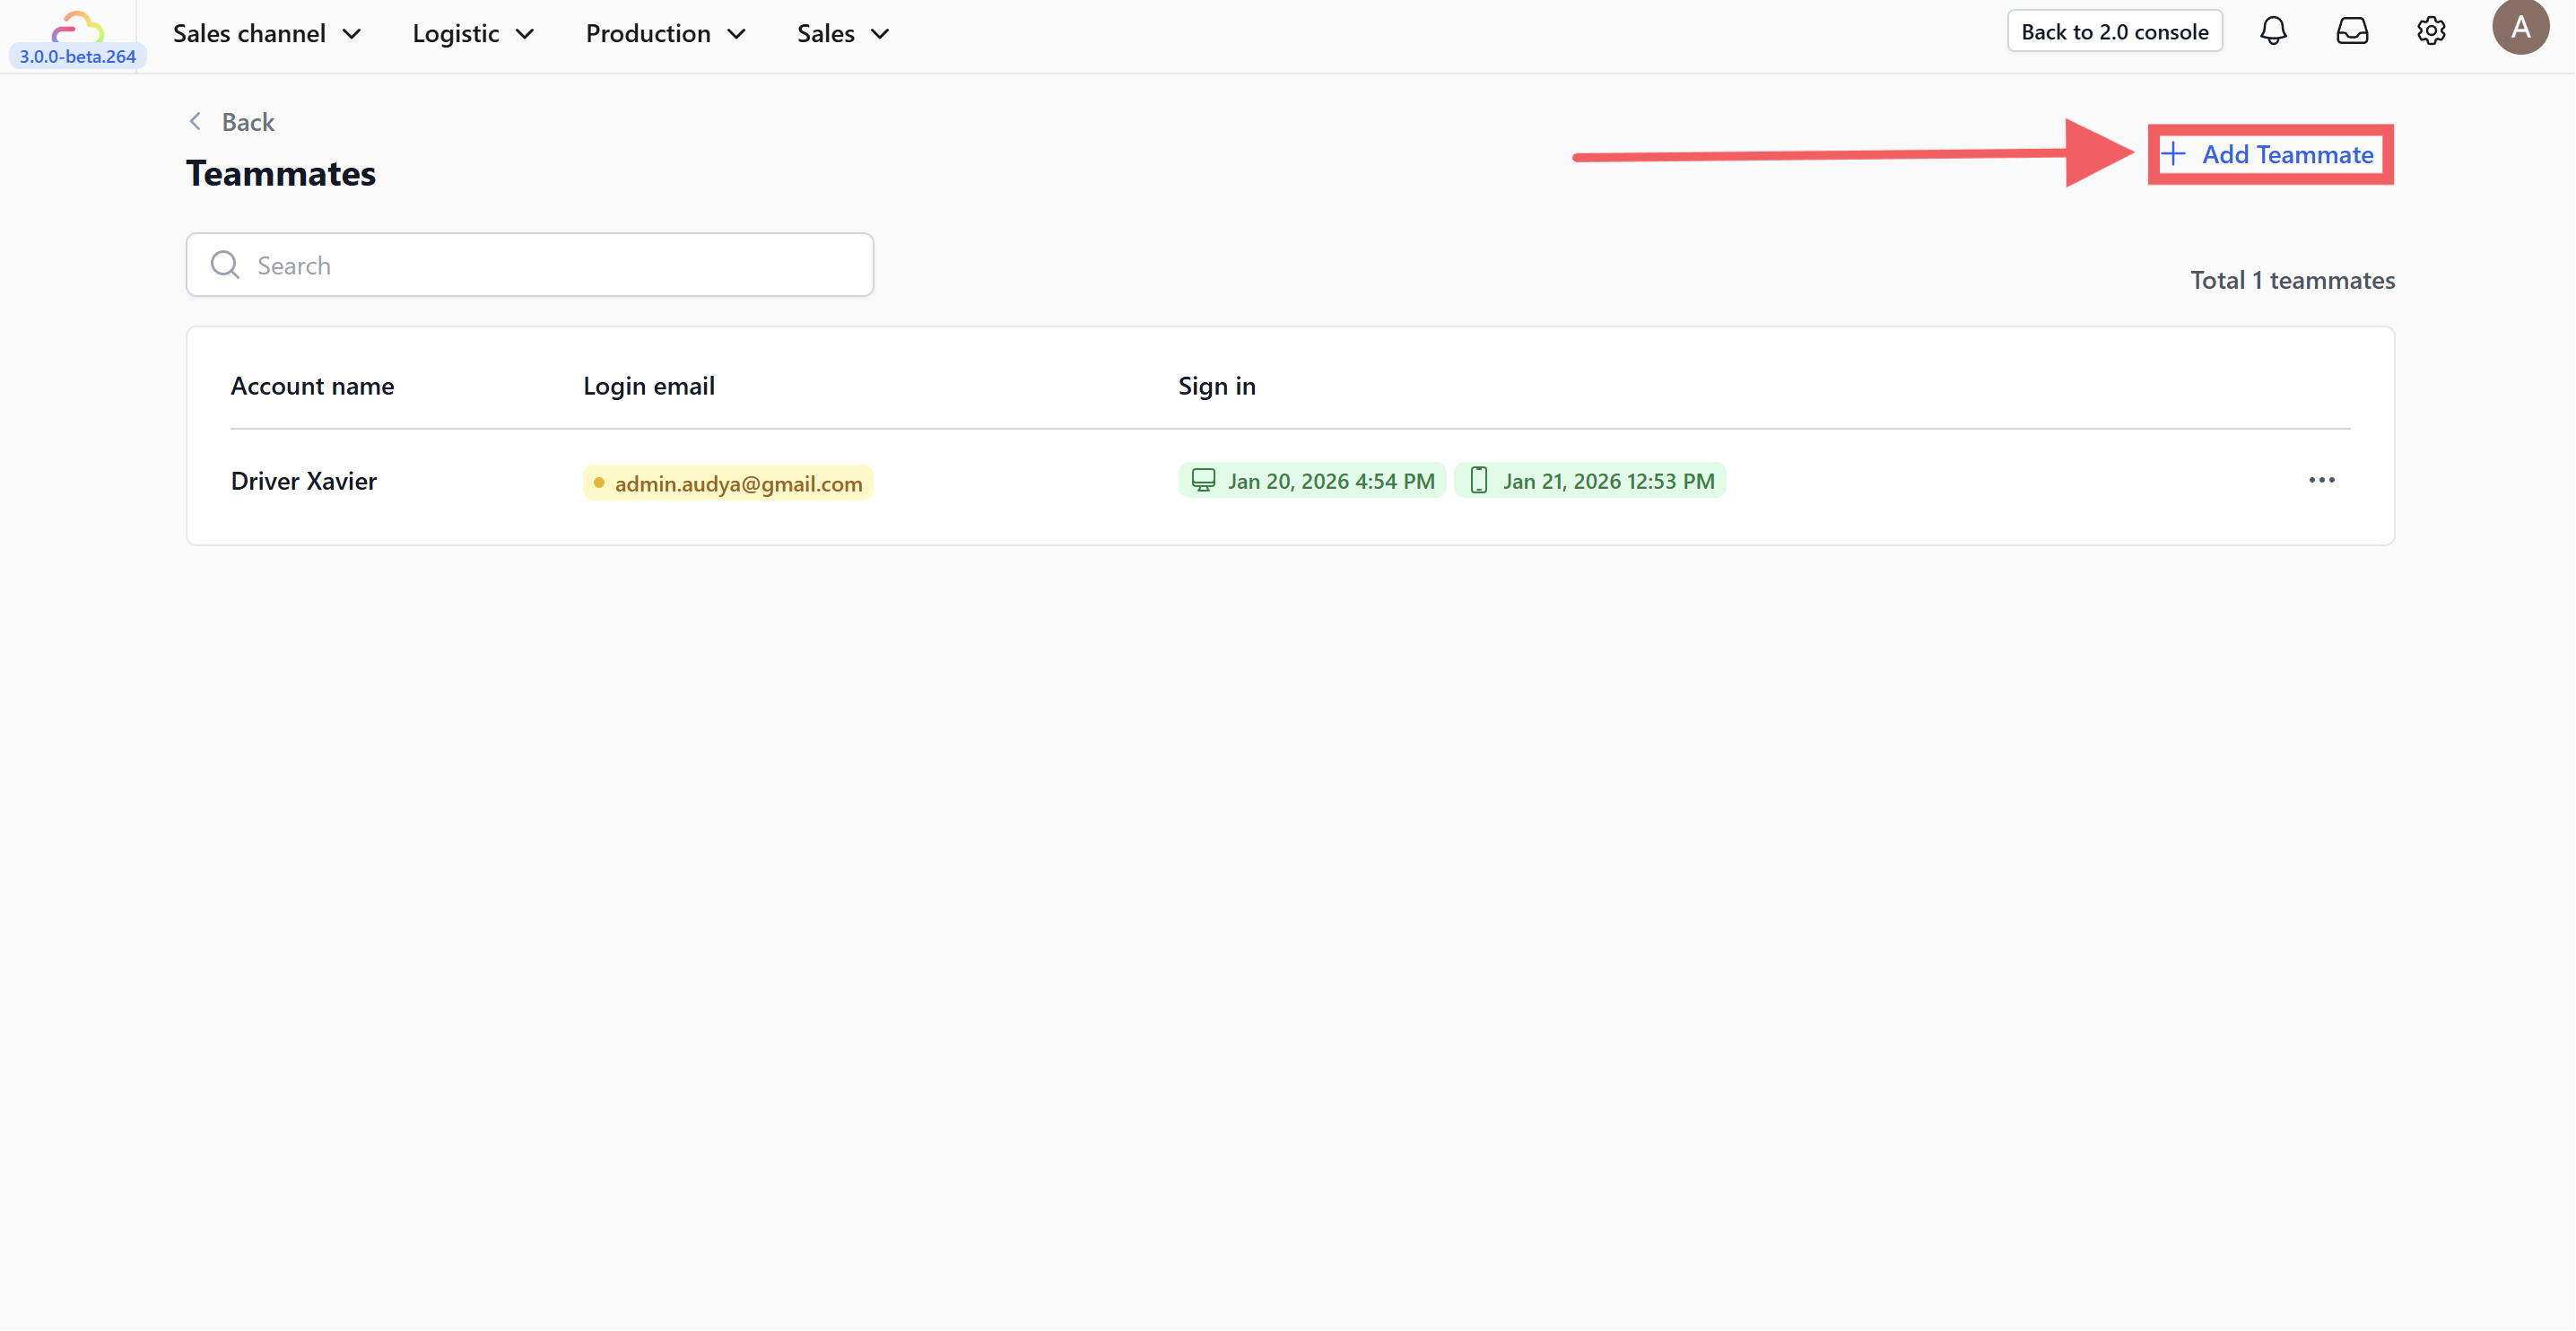Click the Add Teammate button
Screen dimensions: 2576x1331
2270,155
